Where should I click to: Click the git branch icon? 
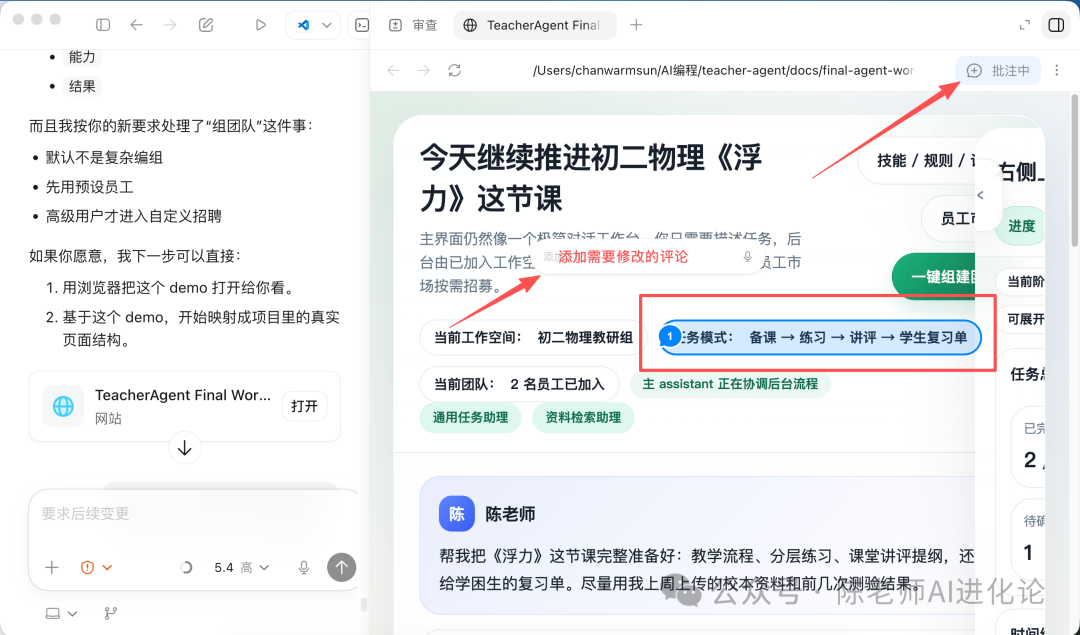110,613
